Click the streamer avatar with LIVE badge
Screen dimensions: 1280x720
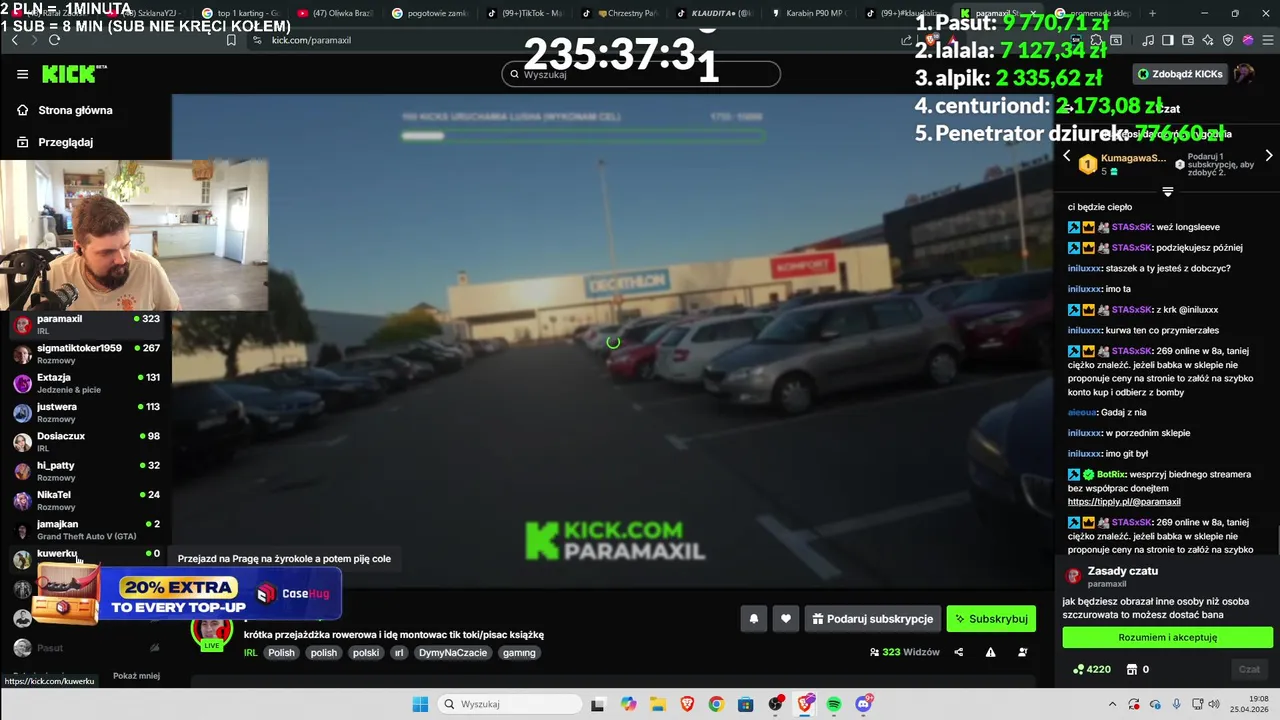pos(212,632)
